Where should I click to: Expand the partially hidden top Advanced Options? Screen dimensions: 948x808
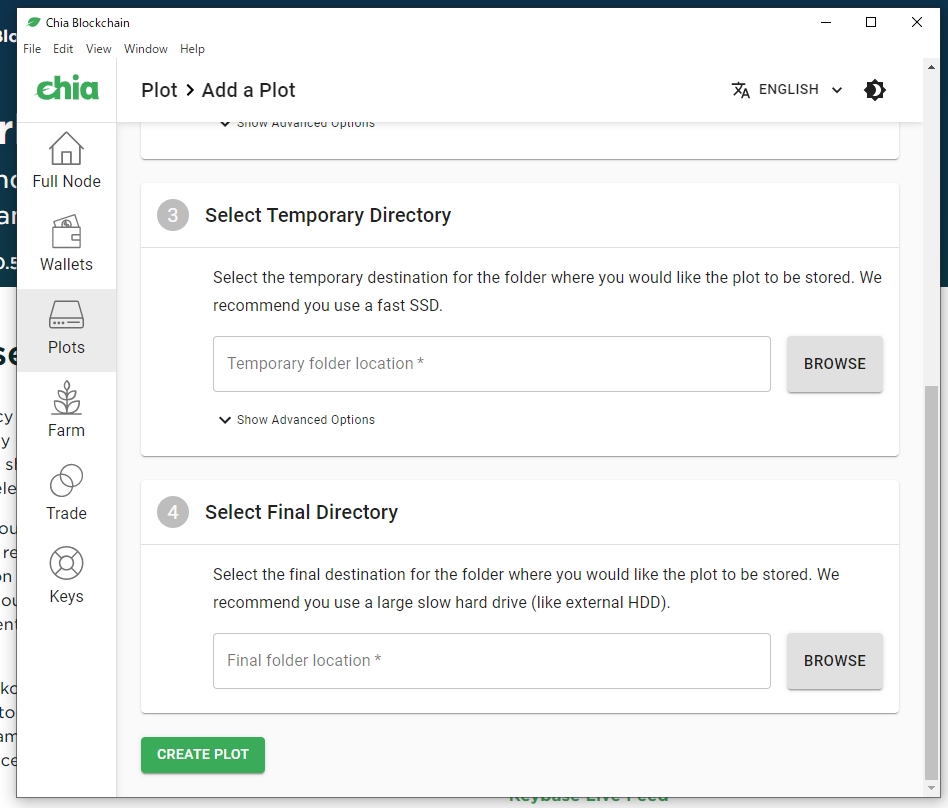[x=296, y=124]
